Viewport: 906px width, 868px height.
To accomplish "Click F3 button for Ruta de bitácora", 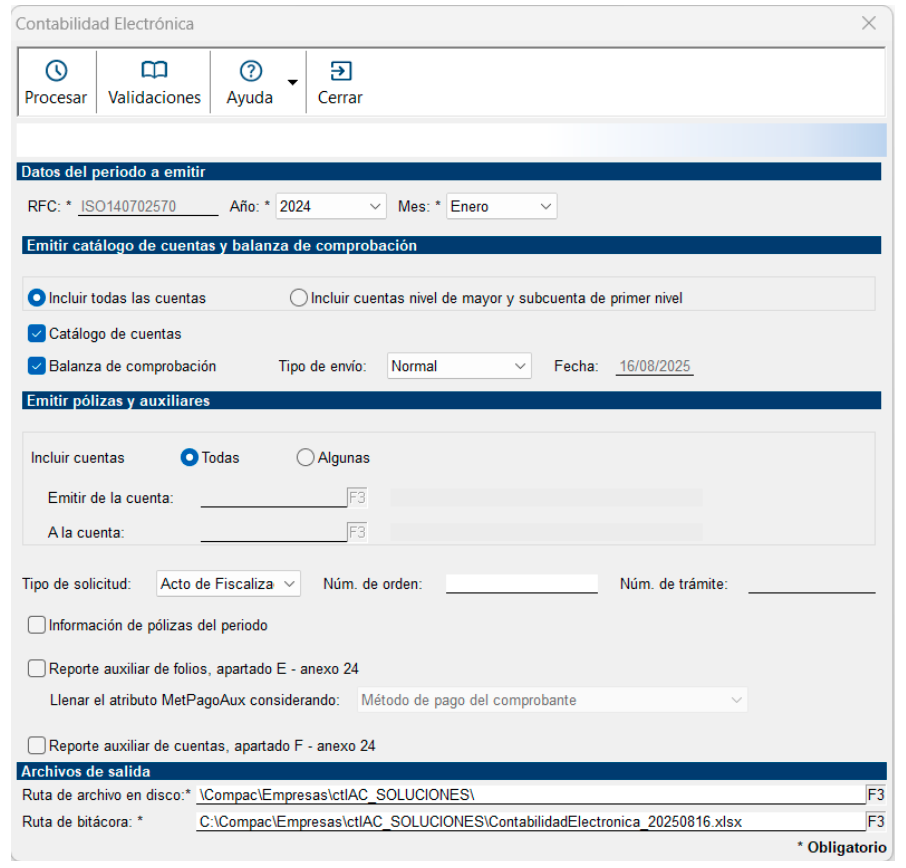I will [875, 821].
